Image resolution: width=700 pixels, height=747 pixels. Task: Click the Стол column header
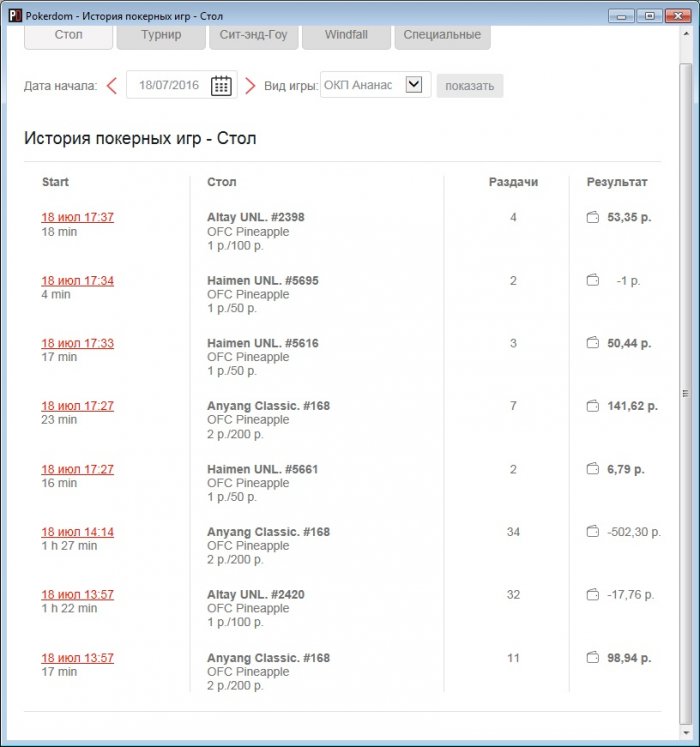click(x=222, y=182)
